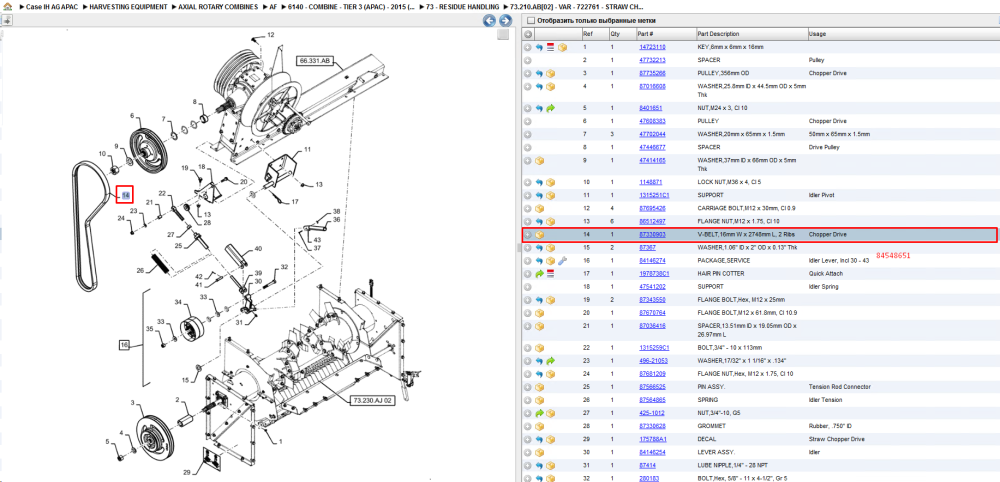Click wrench icon for PACKAGE,SERVICE row

tap(562, 261)
